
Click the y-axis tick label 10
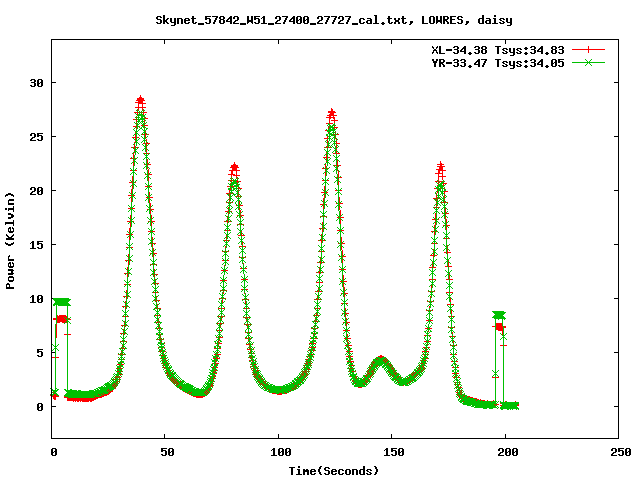click(x=36, y=299)
